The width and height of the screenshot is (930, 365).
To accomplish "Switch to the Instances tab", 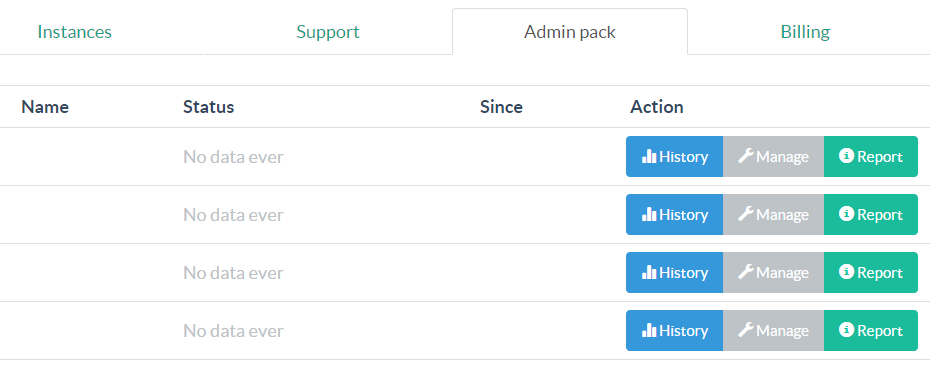I will 74,31.
